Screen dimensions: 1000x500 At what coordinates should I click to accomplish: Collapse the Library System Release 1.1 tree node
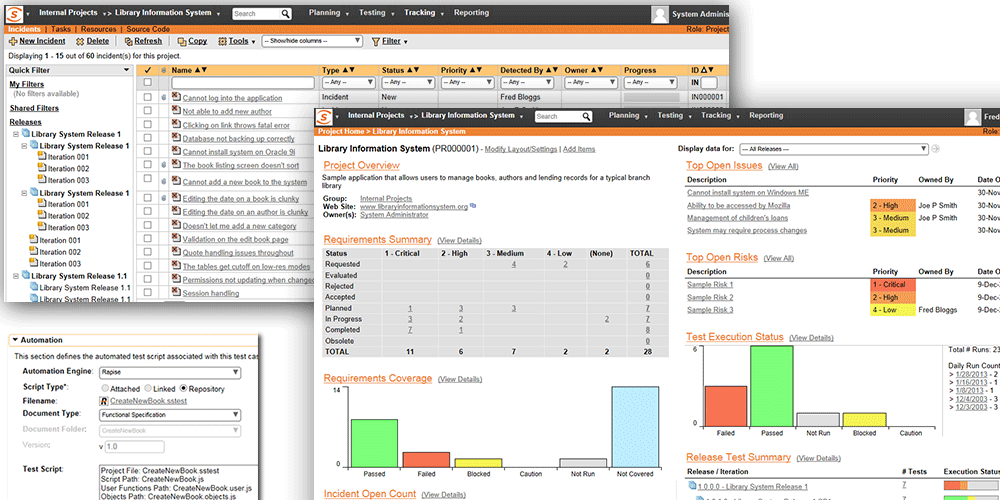point(16,276)
